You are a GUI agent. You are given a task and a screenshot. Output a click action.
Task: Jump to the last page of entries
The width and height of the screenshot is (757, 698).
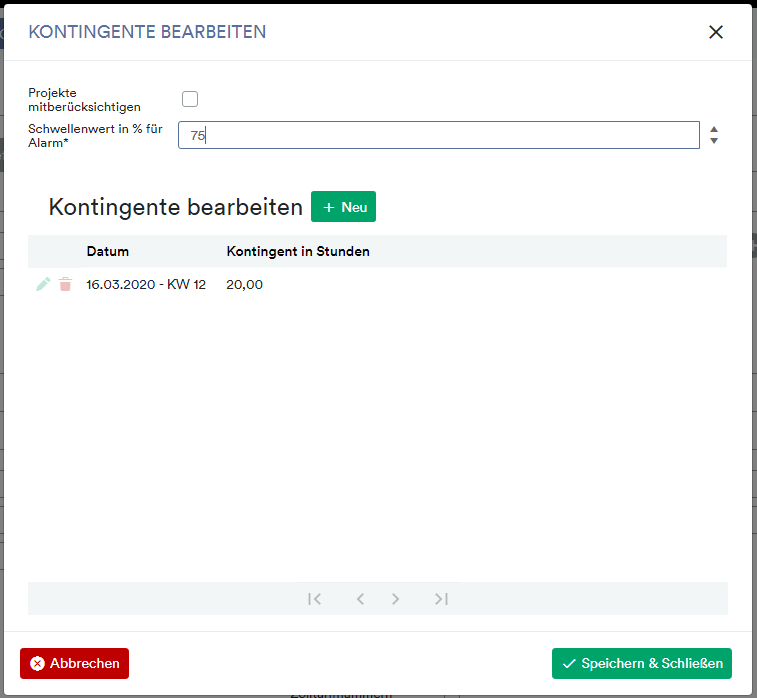click(x=441, y=599)
